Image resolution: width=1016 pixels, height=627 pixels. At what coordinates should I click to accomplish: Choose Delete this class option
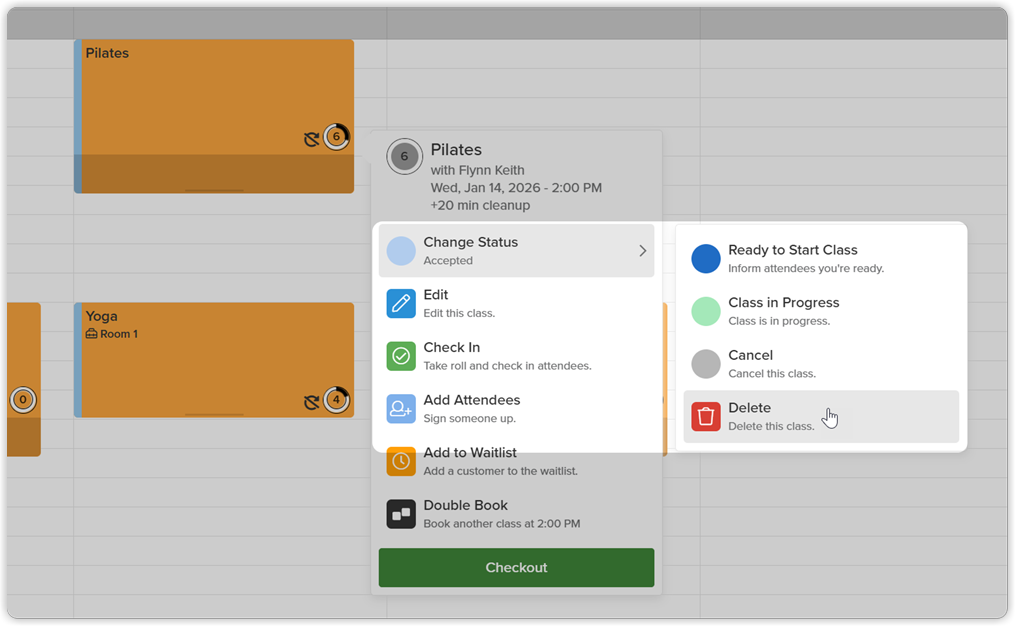[x=821, y=416]
